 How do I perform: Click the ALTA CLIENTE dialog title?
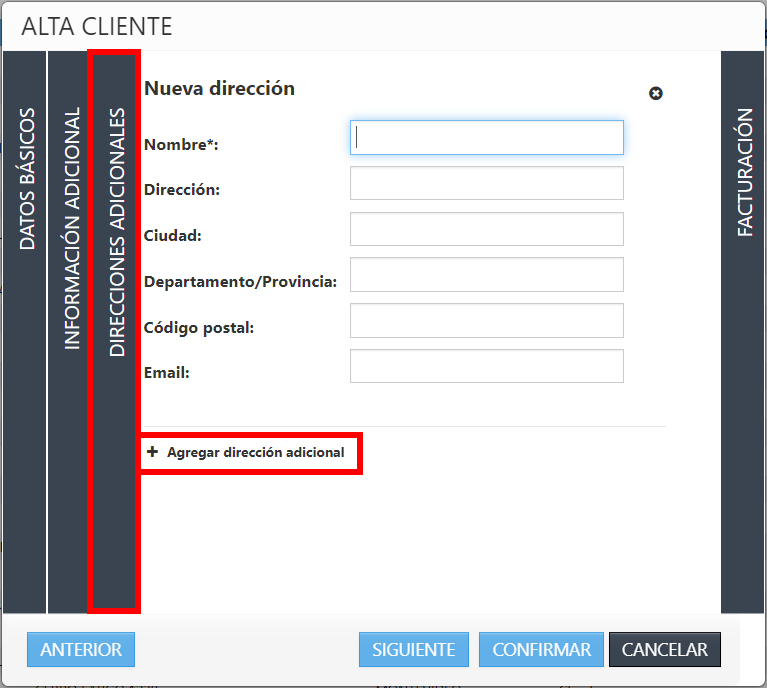click(x=97, y=27)
